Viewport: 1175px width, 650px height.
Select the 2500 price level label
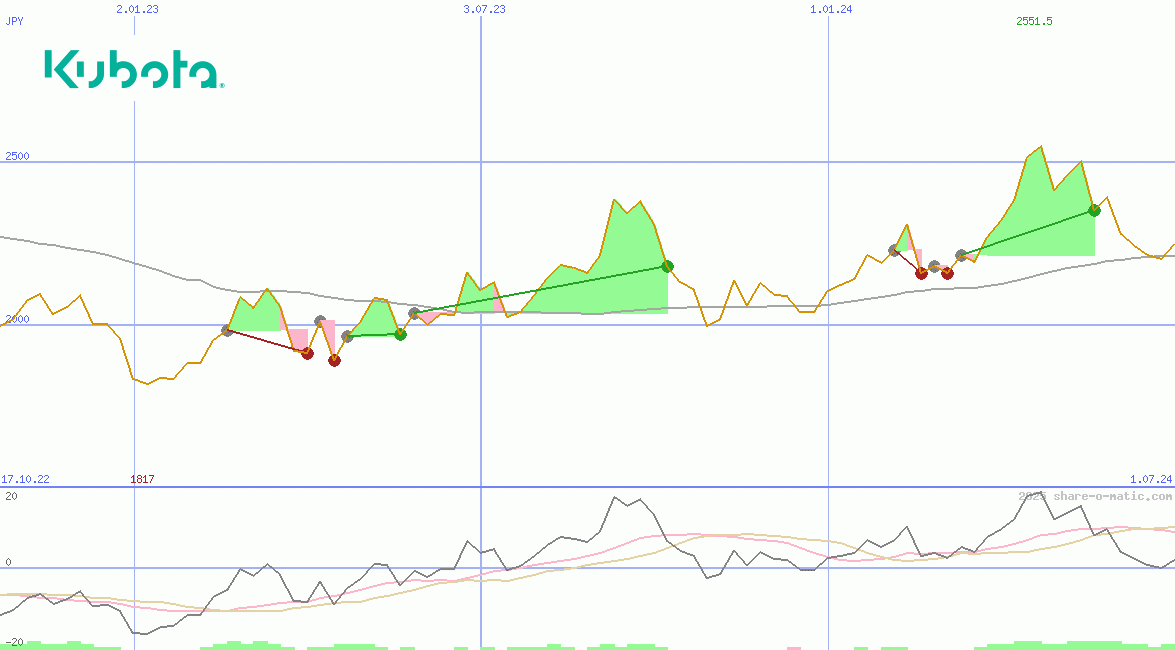(x=17, y=157)
